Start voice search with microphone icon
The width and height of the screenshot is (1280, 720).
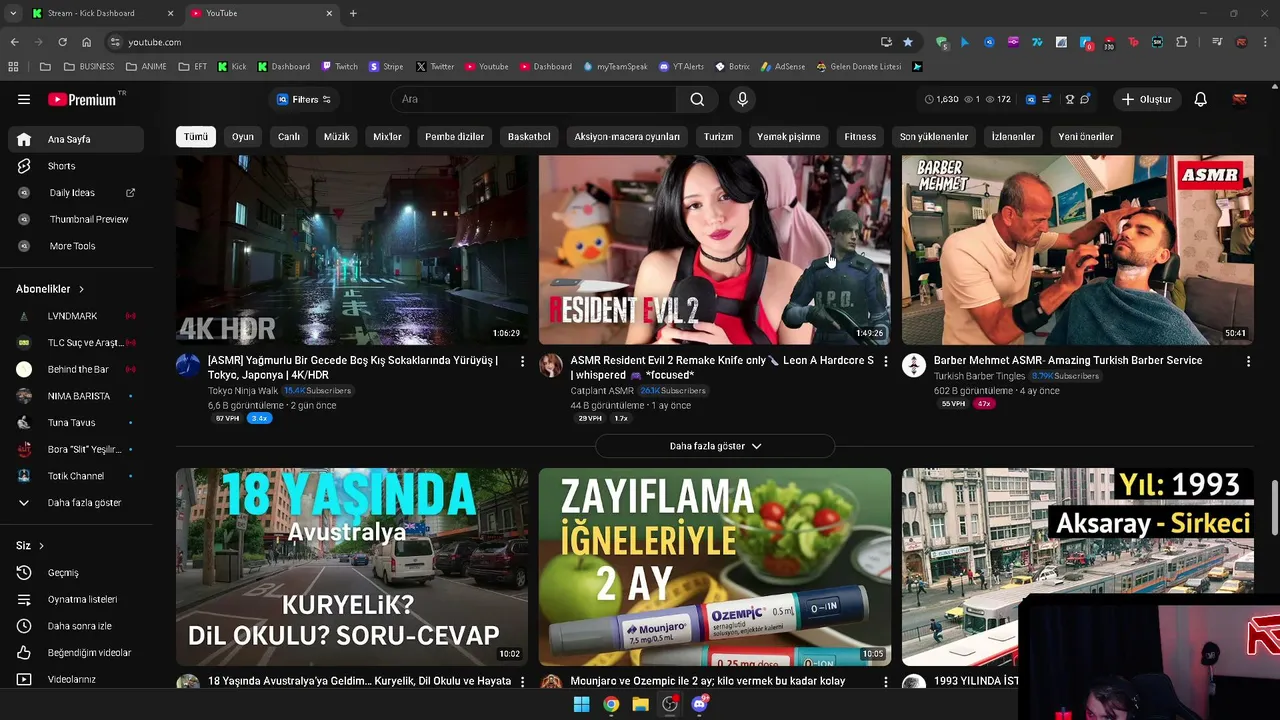(x=742, y=99)
